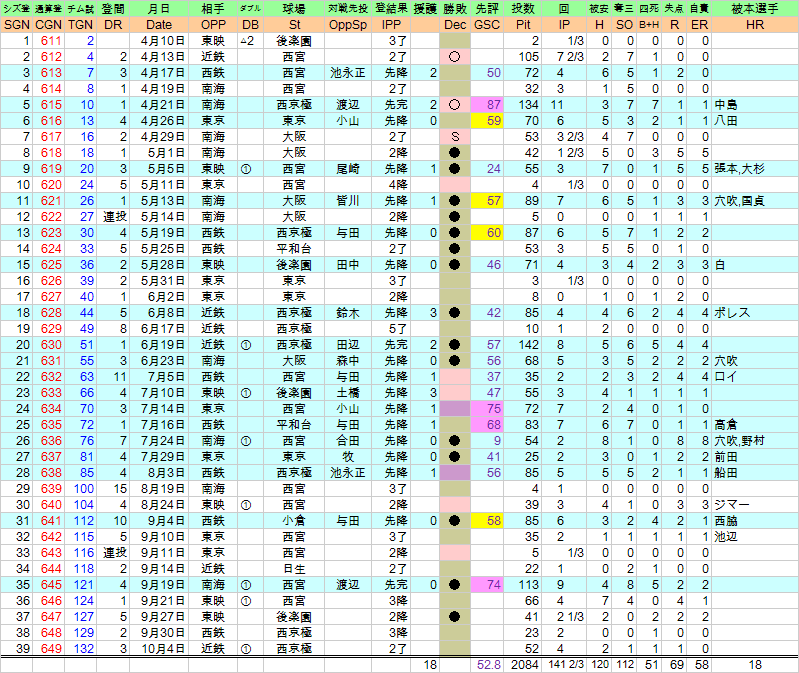
Task: Click yellow GSC cell 59
Action: tap(487, 121)
